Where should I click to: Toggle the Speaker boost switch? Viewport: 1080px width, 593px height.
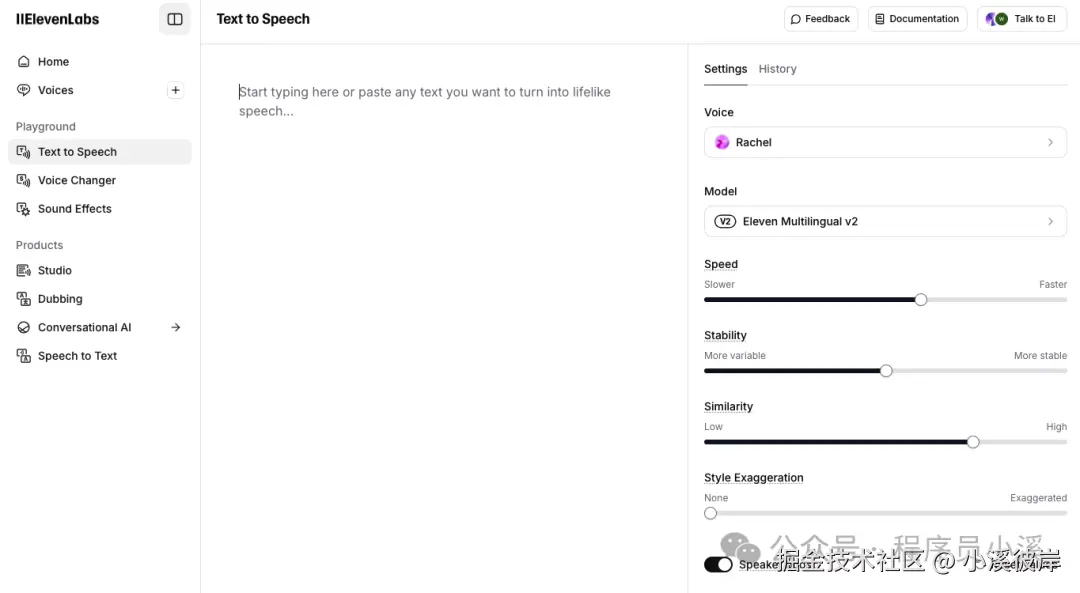[x=718, y=565]
